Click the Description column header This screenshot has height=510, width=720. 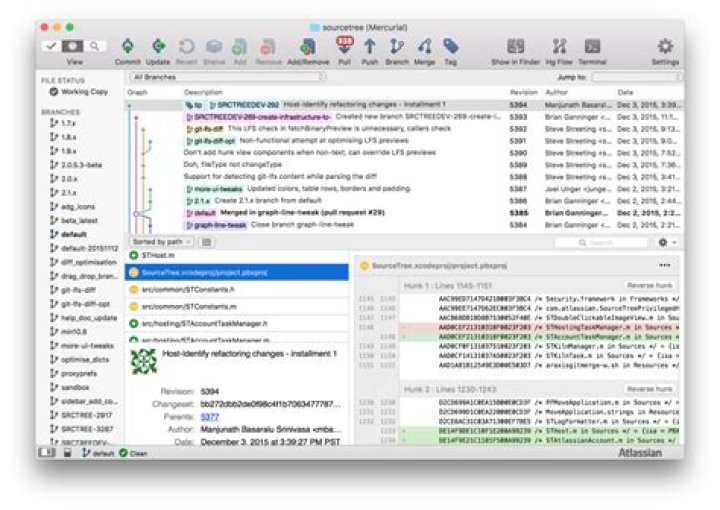pyautogui.click(x=203, y=92)
